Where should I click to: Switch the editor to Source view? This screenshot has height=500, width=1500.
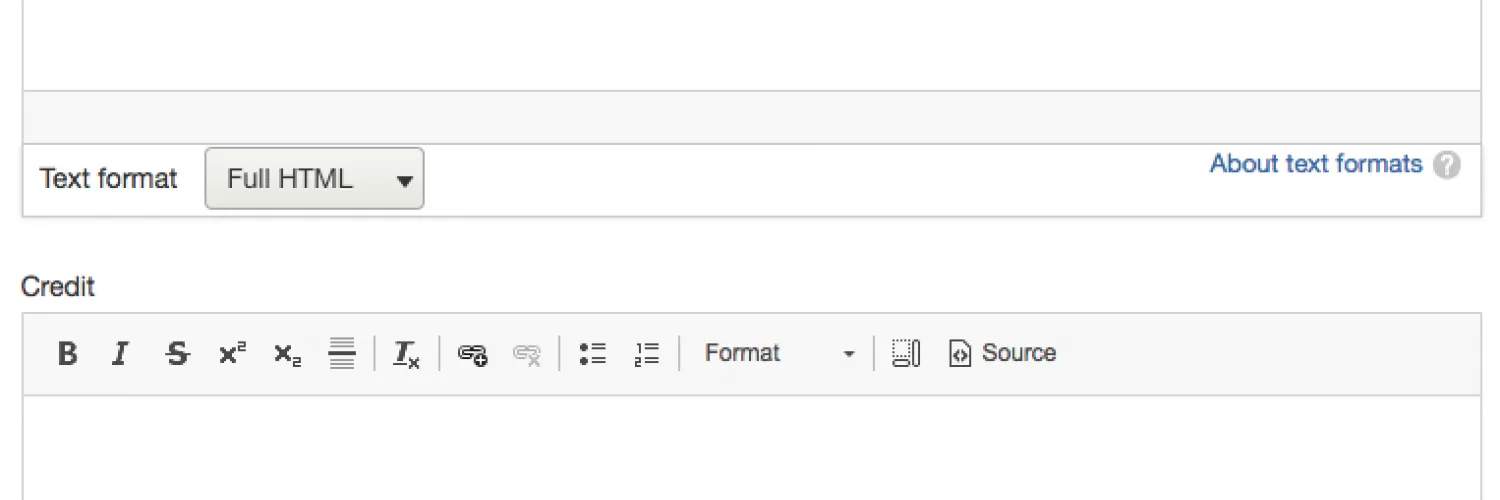pos(1002,353)
